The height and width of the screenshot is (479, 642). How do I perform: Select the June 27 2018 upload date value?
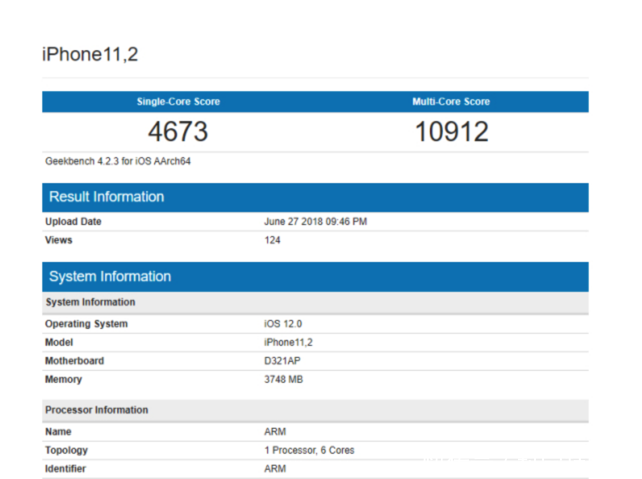(315, 222)
